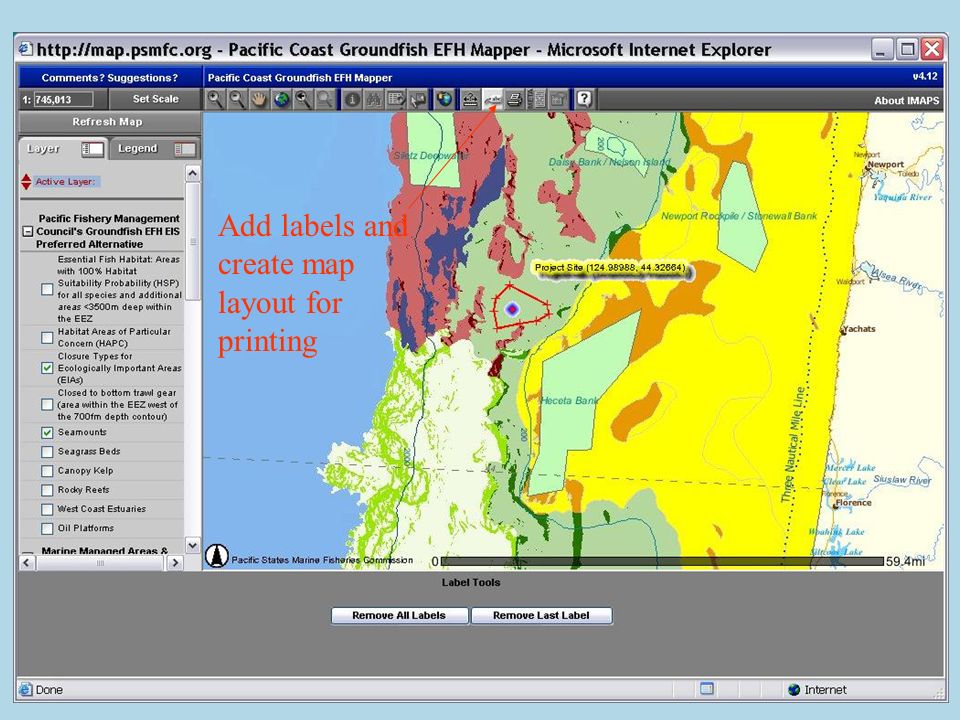Click the Three Nautical Mile Line label
The width and height of the screenshot is (960, 720).
794,445
